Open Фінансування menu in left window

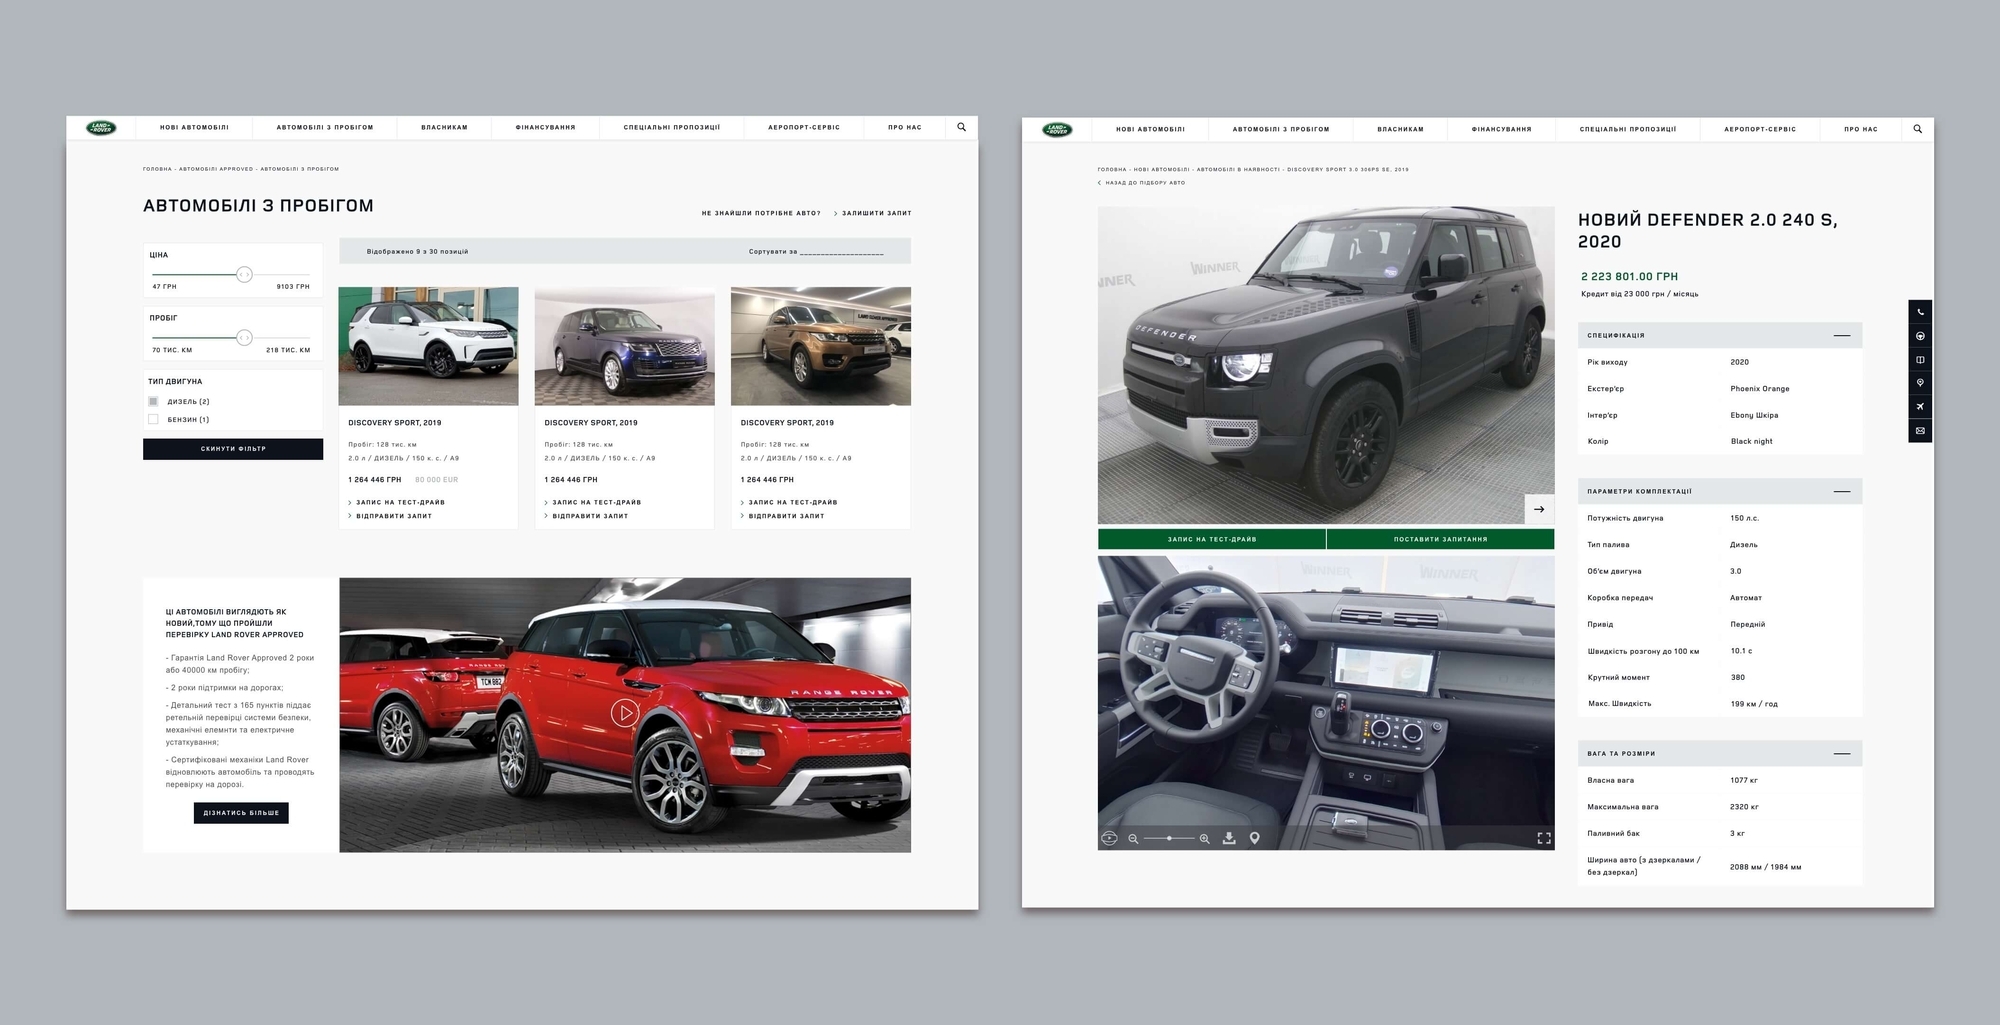tap(545, 128)
